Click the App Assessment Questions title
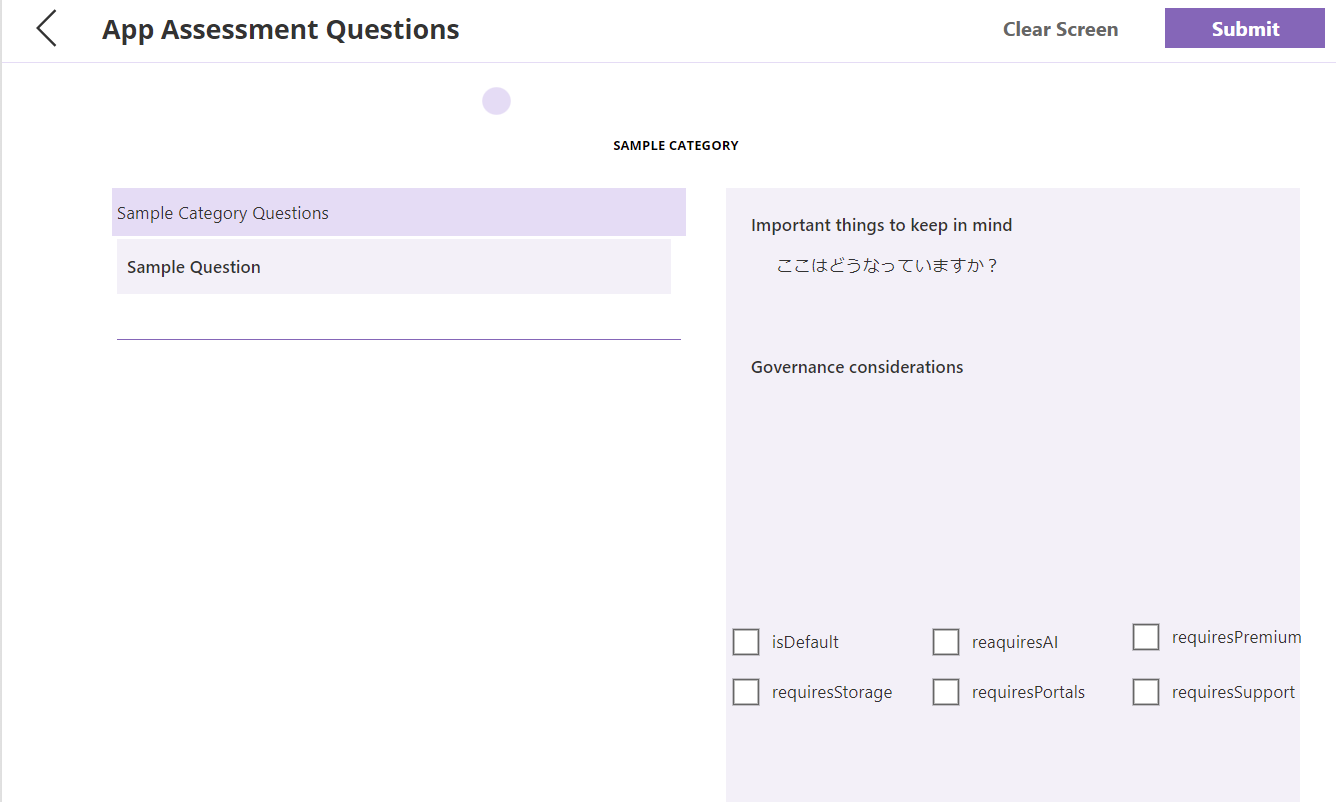The width and height of the screenshot is (1336, 802). click(281, 30)
